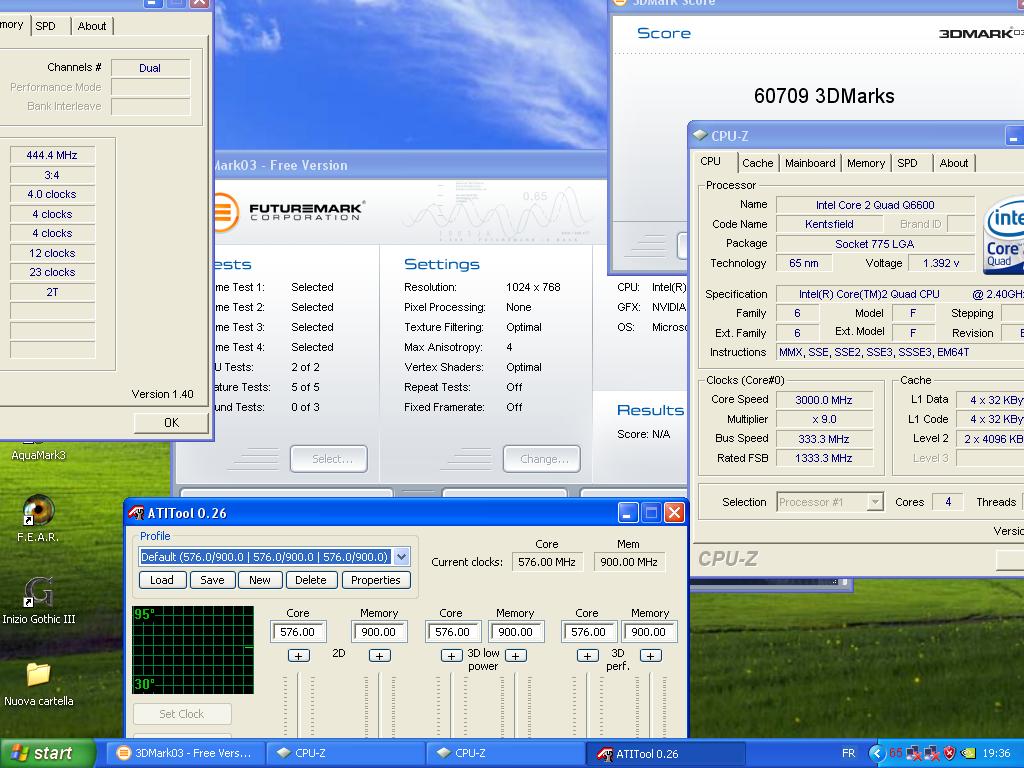Edit the 3D perf. Memory field
Screen dimensions: 1024x768
coord(649,632)
